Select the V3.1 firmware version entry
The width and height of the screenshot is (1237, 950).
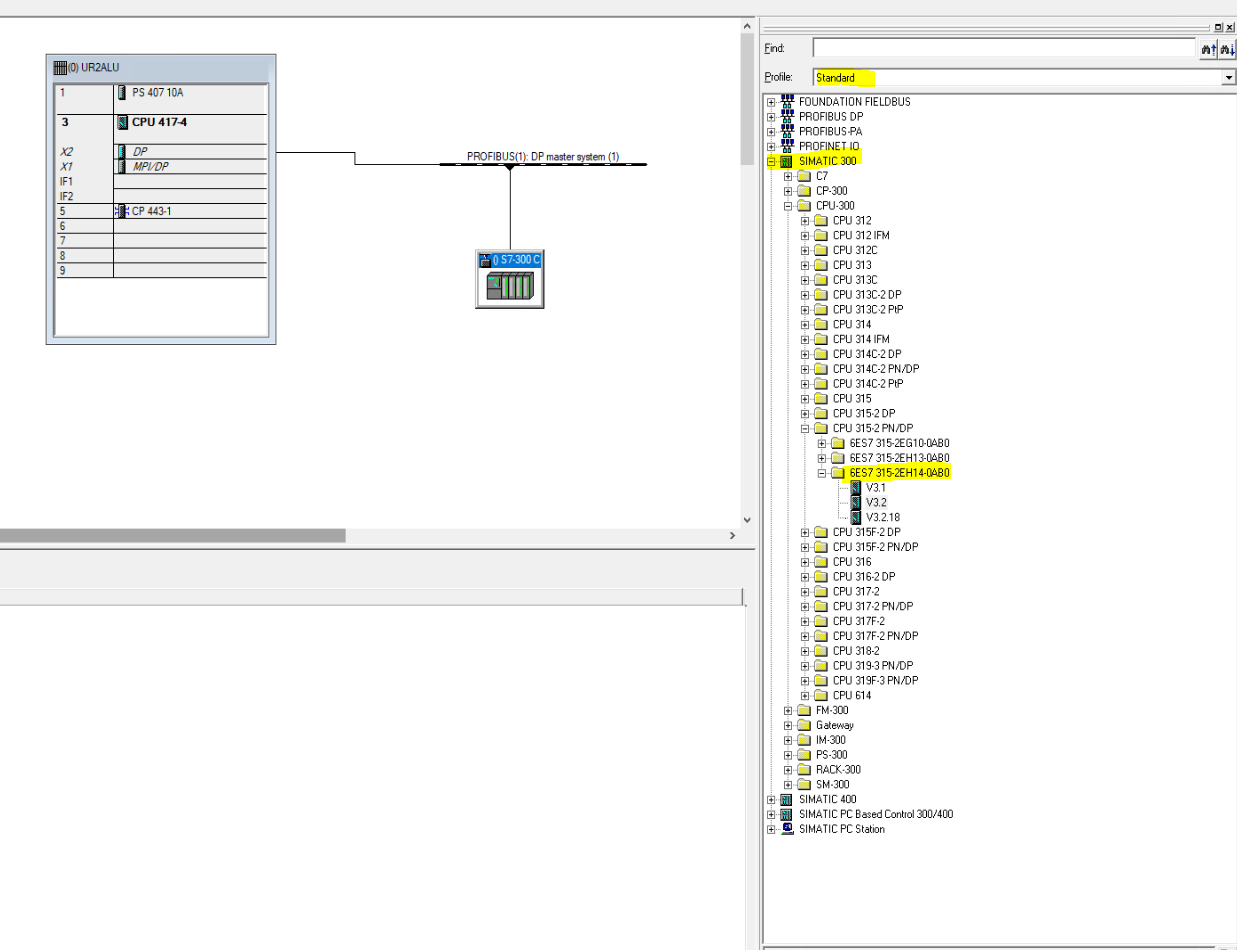pos(876,488)
